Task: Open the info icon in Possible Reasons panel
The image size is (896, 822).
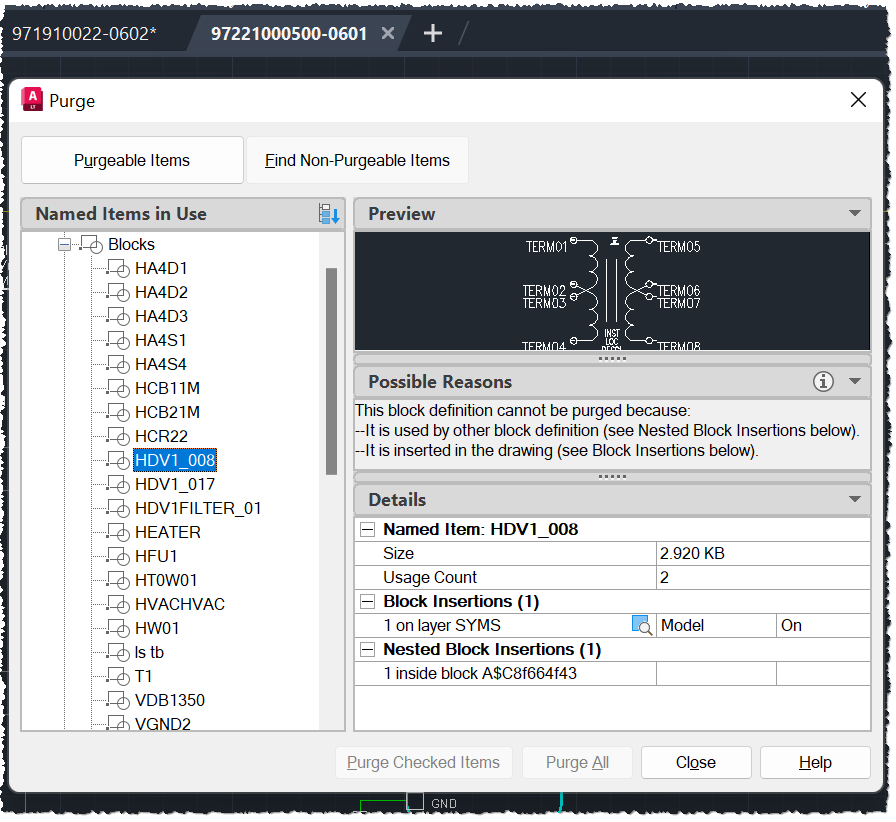Action: click(825, 382)
